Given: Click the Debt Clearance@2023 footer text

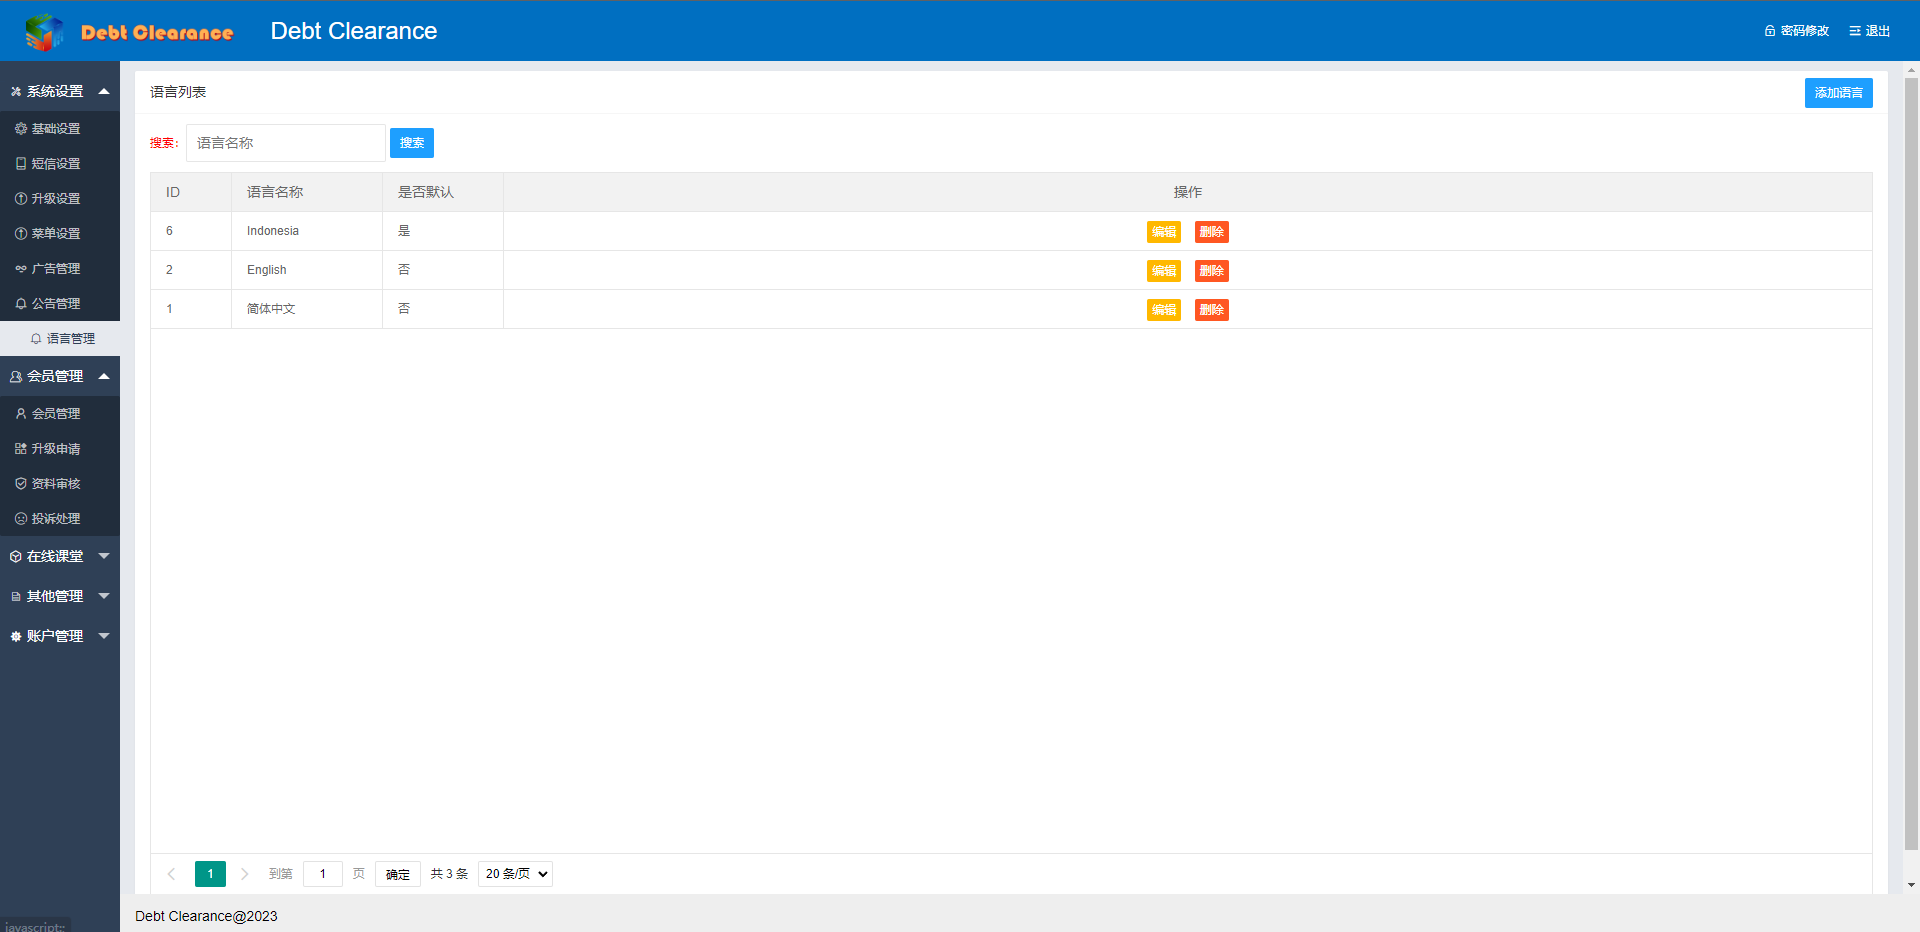Looking at the screenshot, I should coord(206,916).
